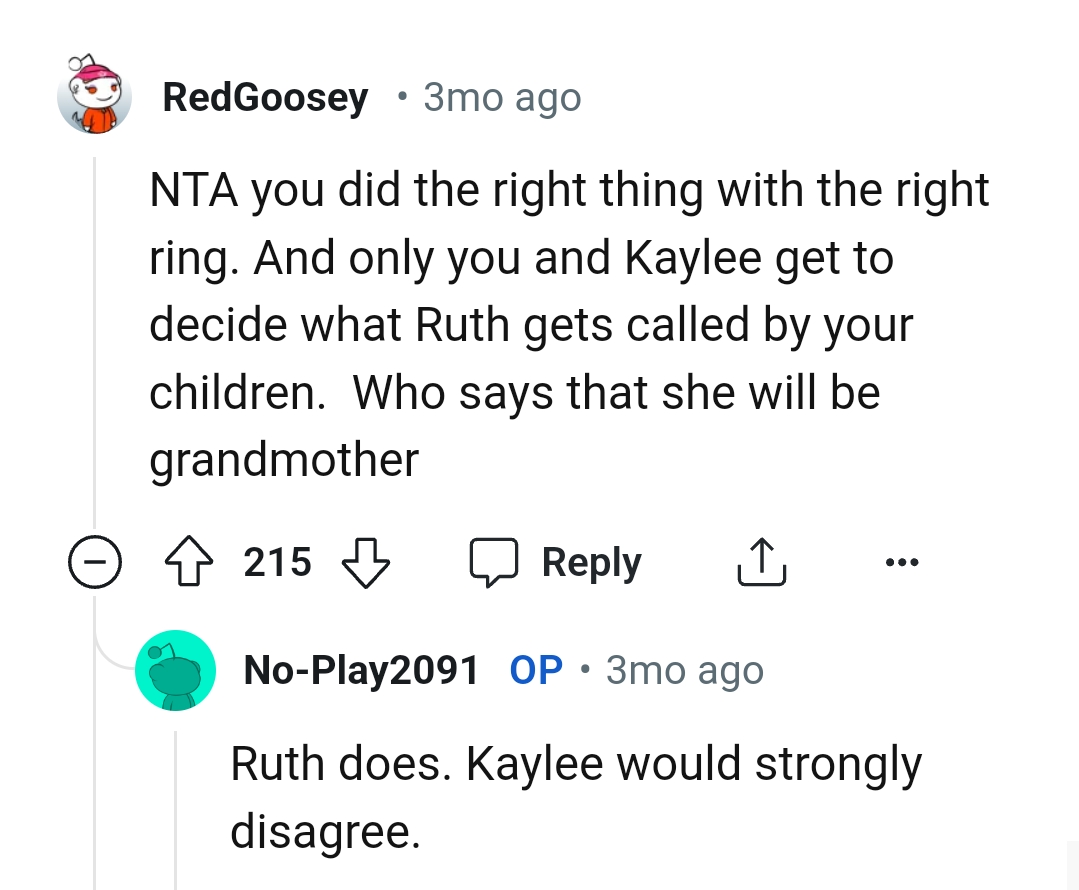Click RedGoosey's "3mo ago" timestamp

point(502,98)
